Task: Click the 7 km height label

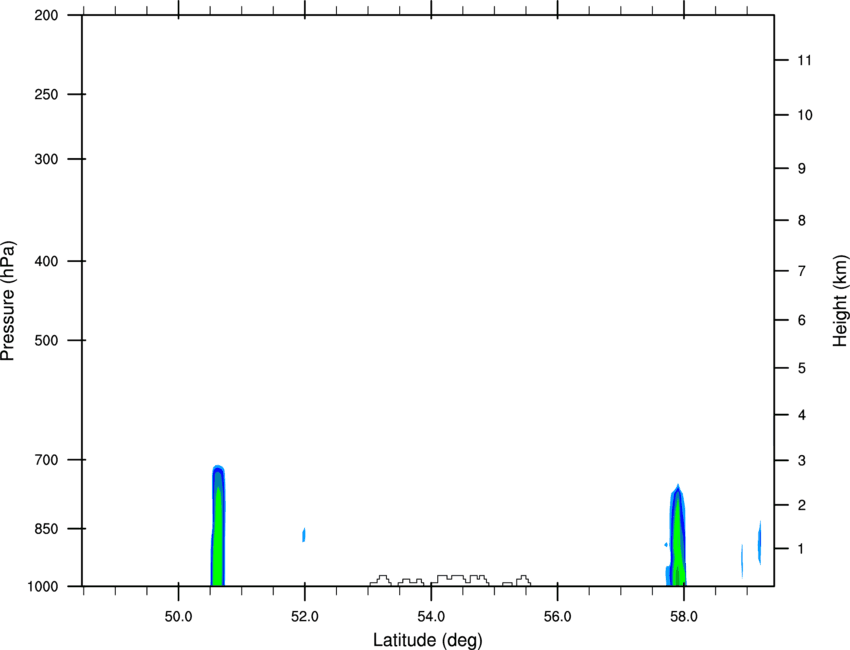Action: pyautogui.click(x=802, y=271)
